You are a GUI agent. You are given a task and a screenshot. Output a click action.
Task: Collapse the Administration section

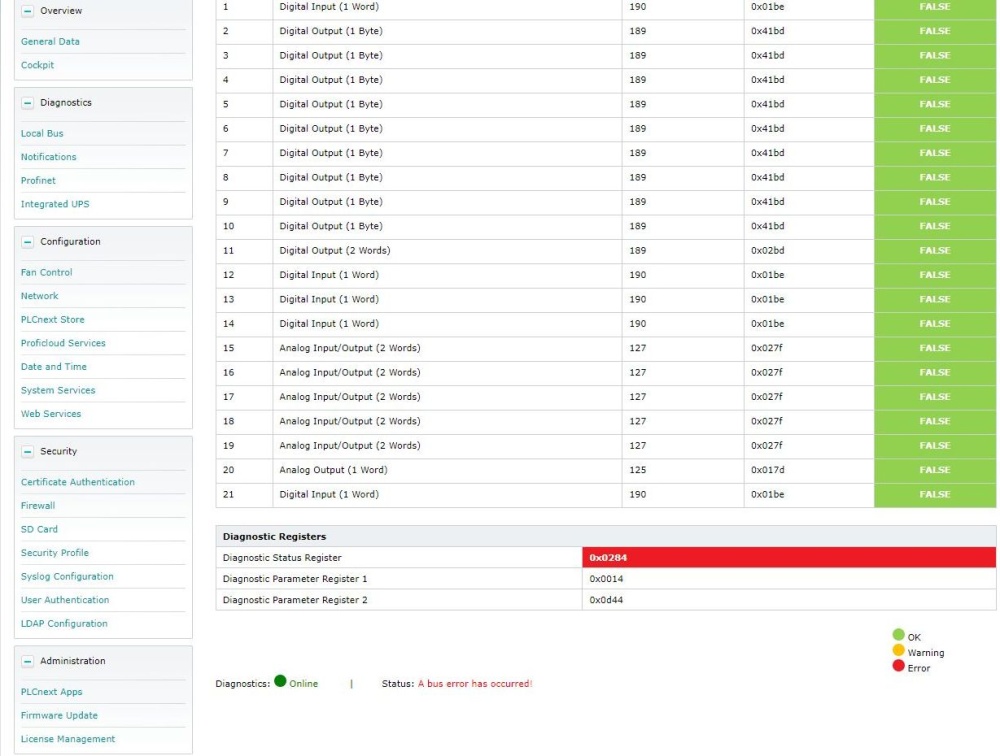click(27, 662)
